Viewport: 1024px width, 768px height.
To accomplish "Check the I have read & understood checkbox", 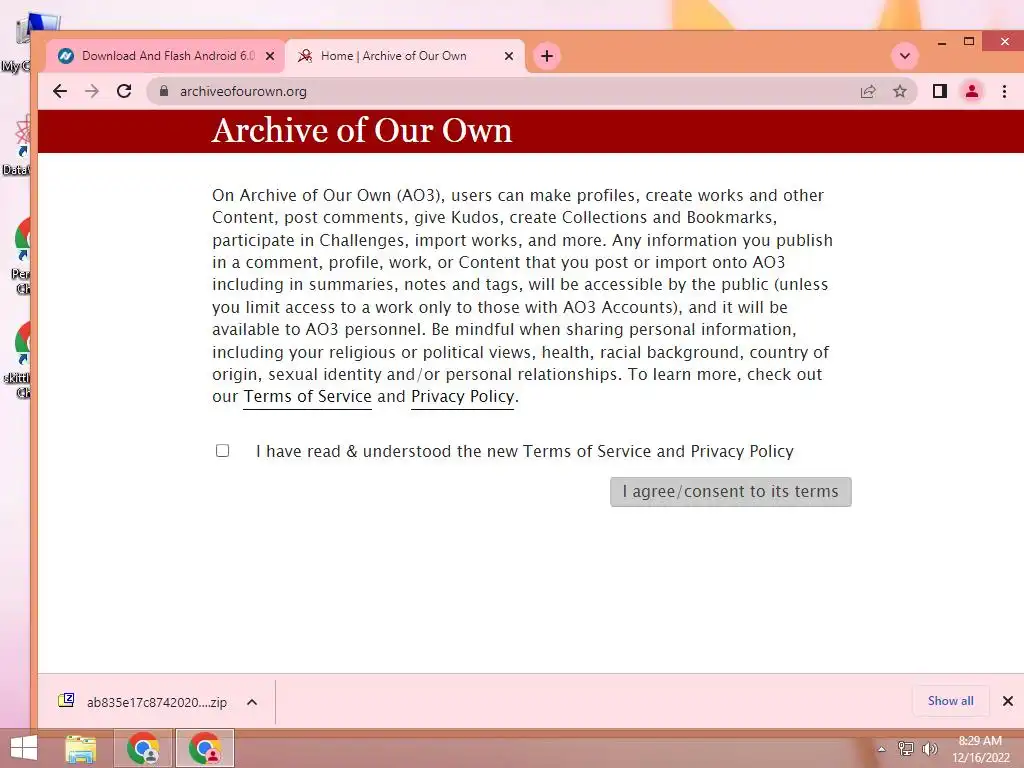I will click(223, 451).
